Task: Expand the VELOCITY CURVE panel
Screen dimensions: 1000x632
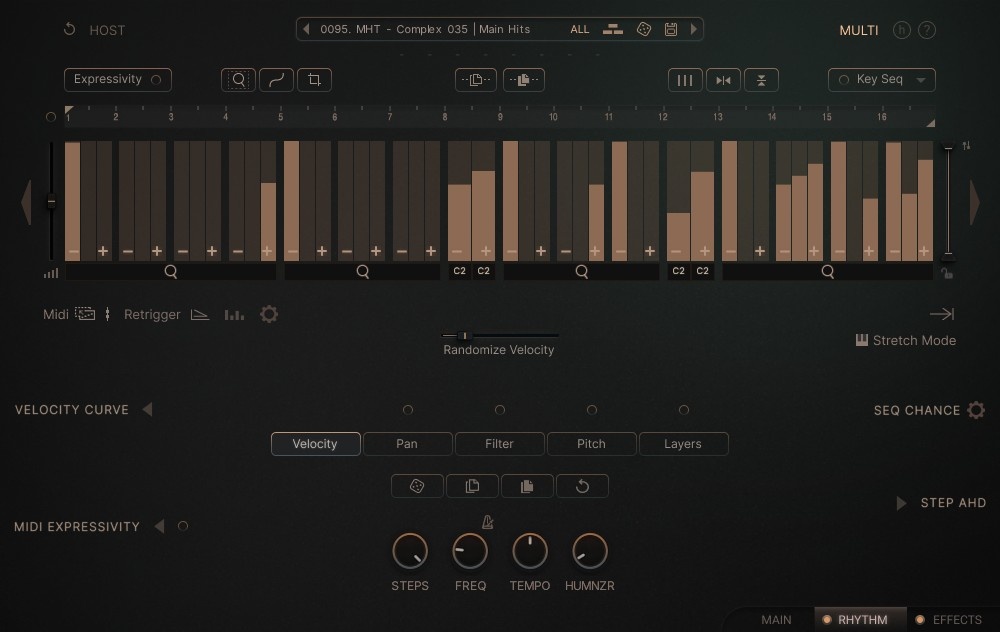Action: 148,409
